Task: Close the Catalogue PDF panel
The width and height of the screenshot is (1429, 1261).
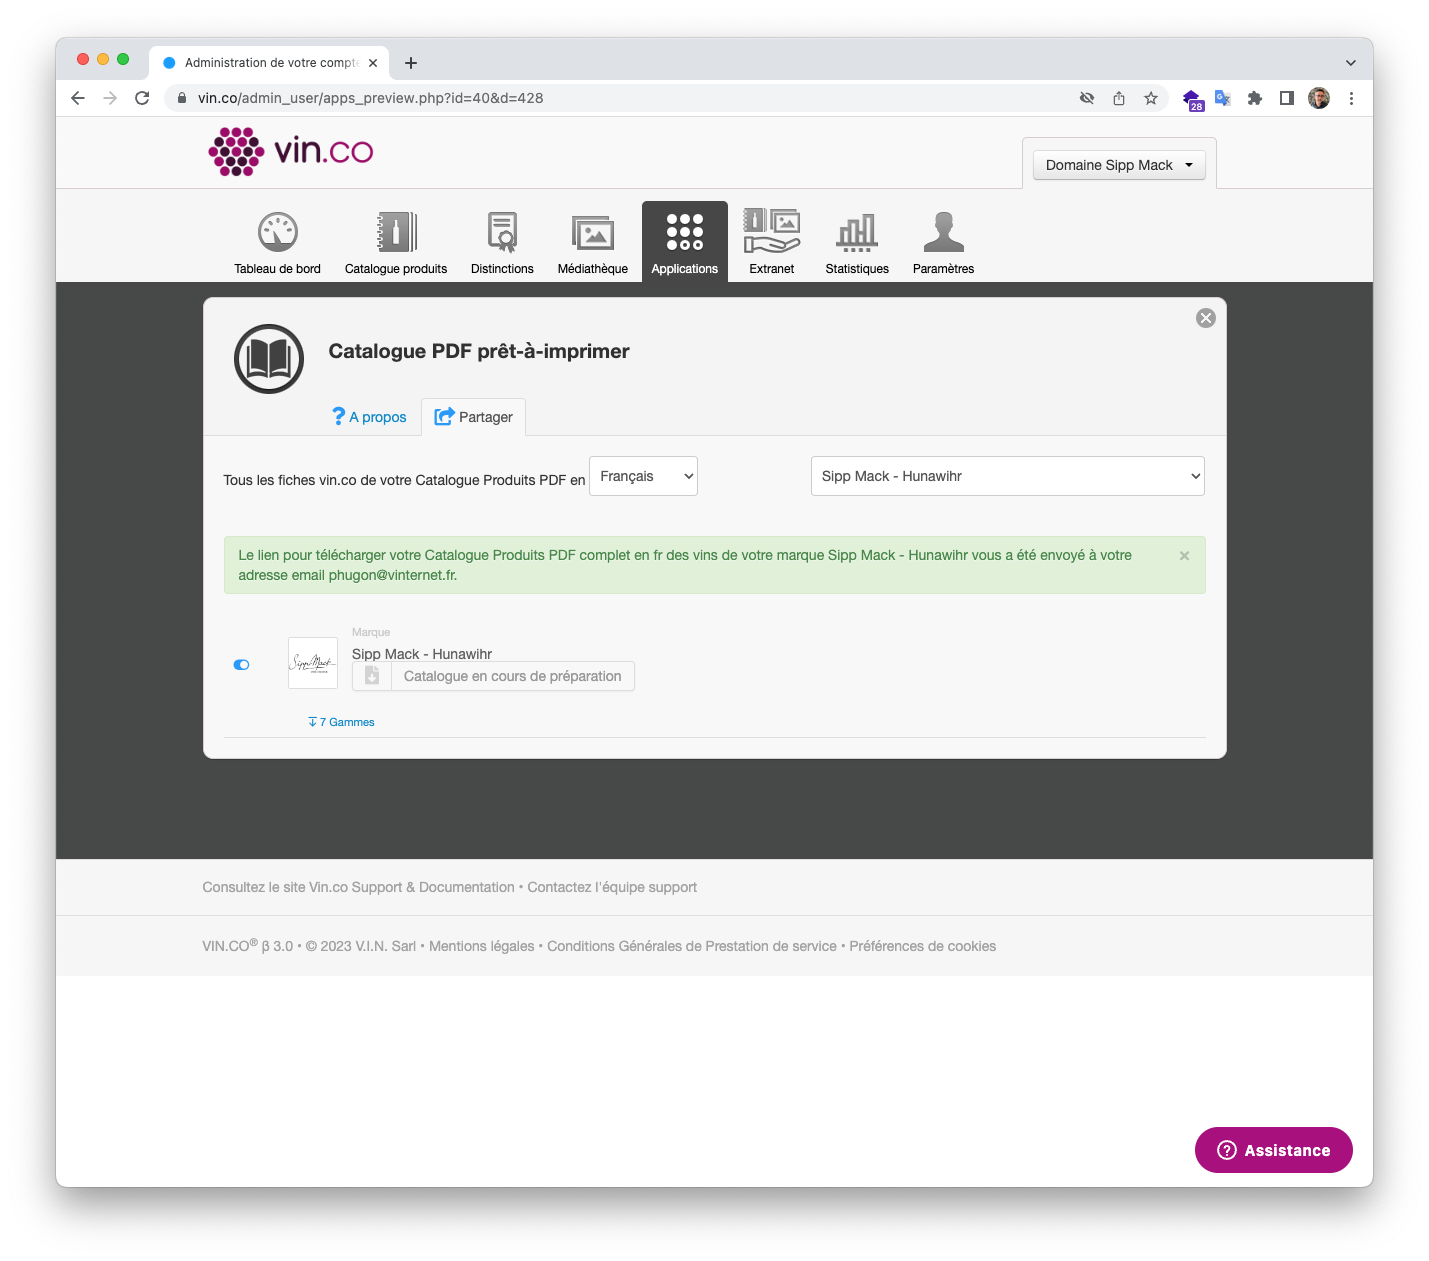Action: click(x=1206, y=318)
